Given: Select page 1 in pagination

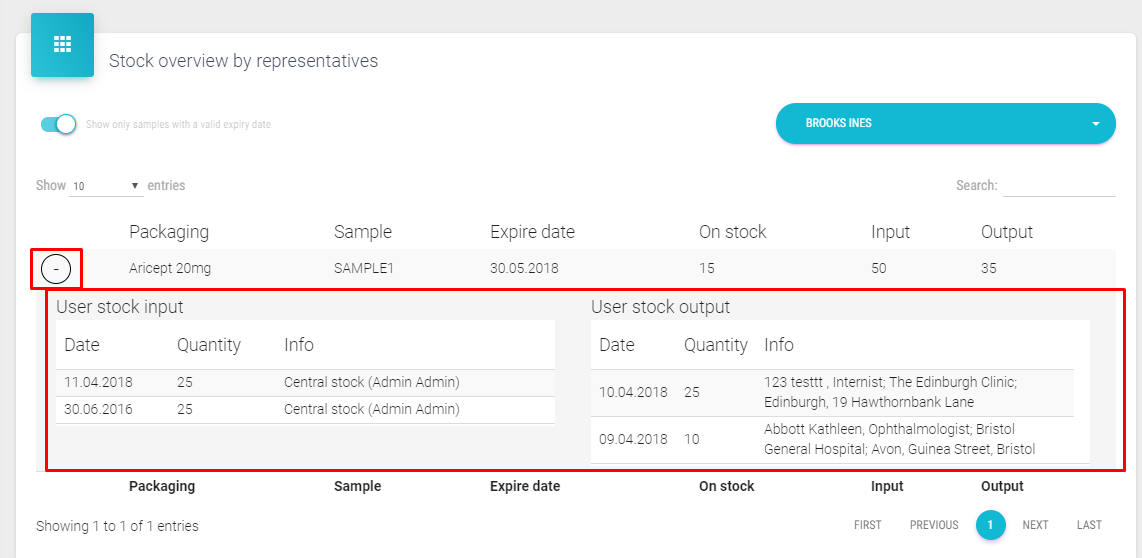Looking at the screenshot, I should pos(990,525).
